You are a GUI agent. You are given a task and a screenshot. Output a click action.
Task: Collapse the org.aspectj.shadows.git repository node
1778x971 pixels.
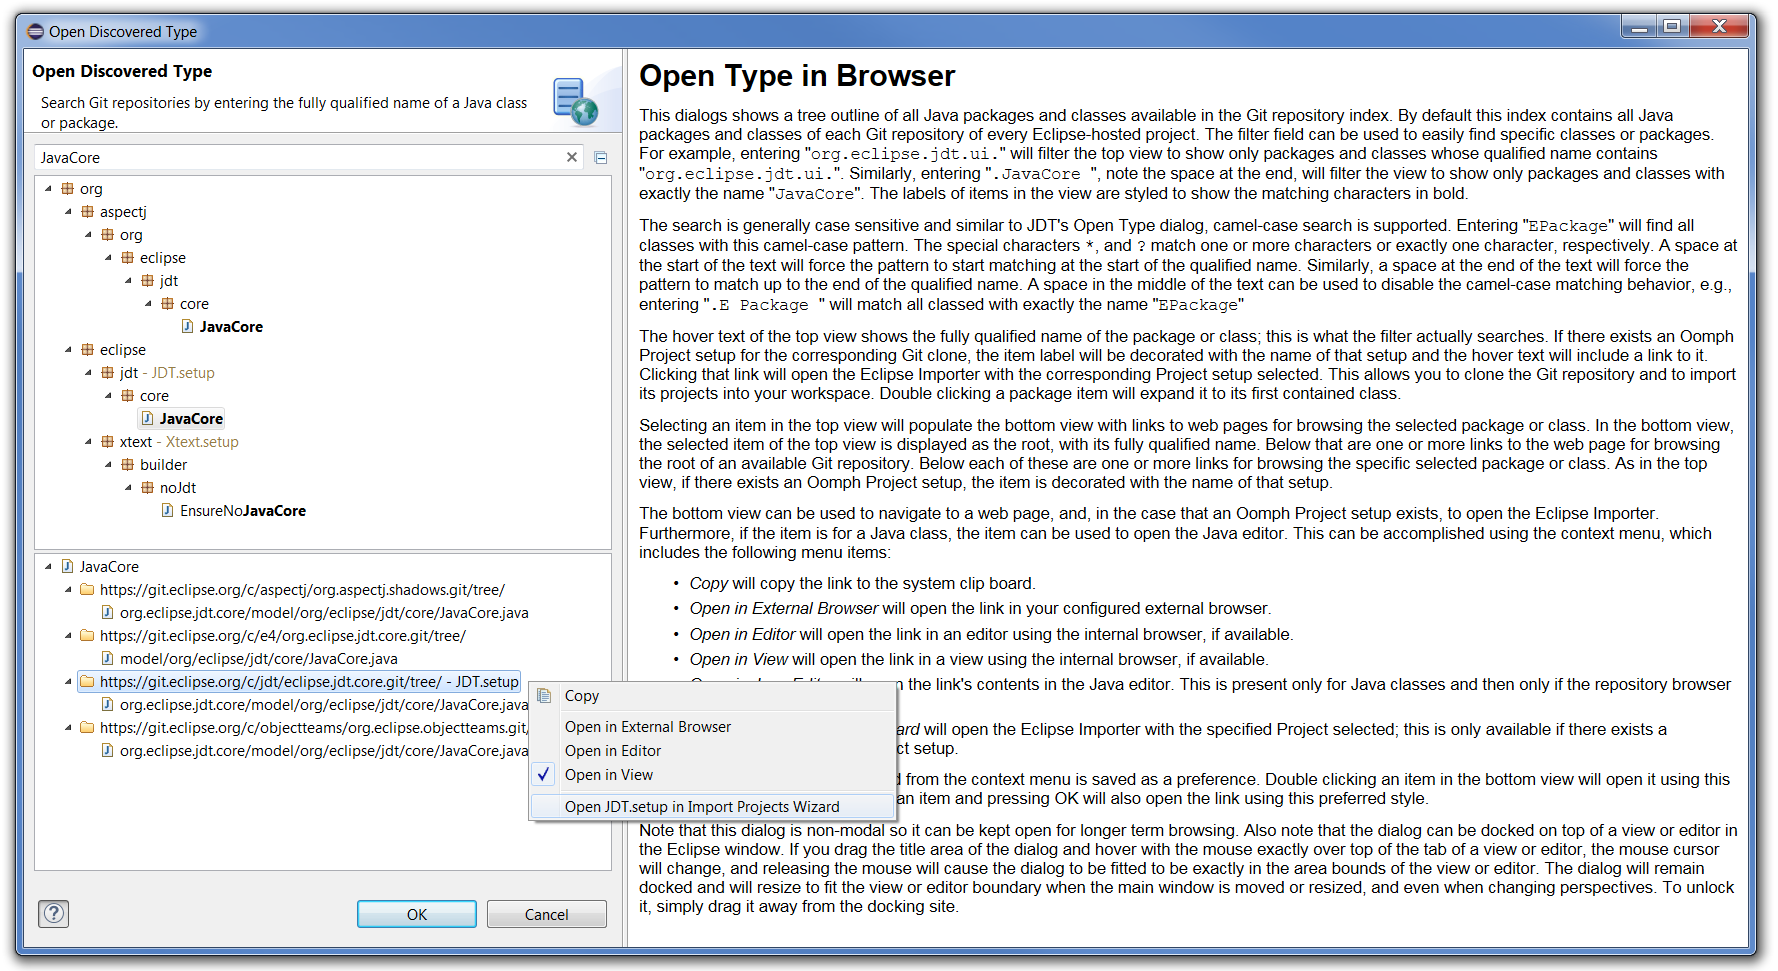[69, 589]
